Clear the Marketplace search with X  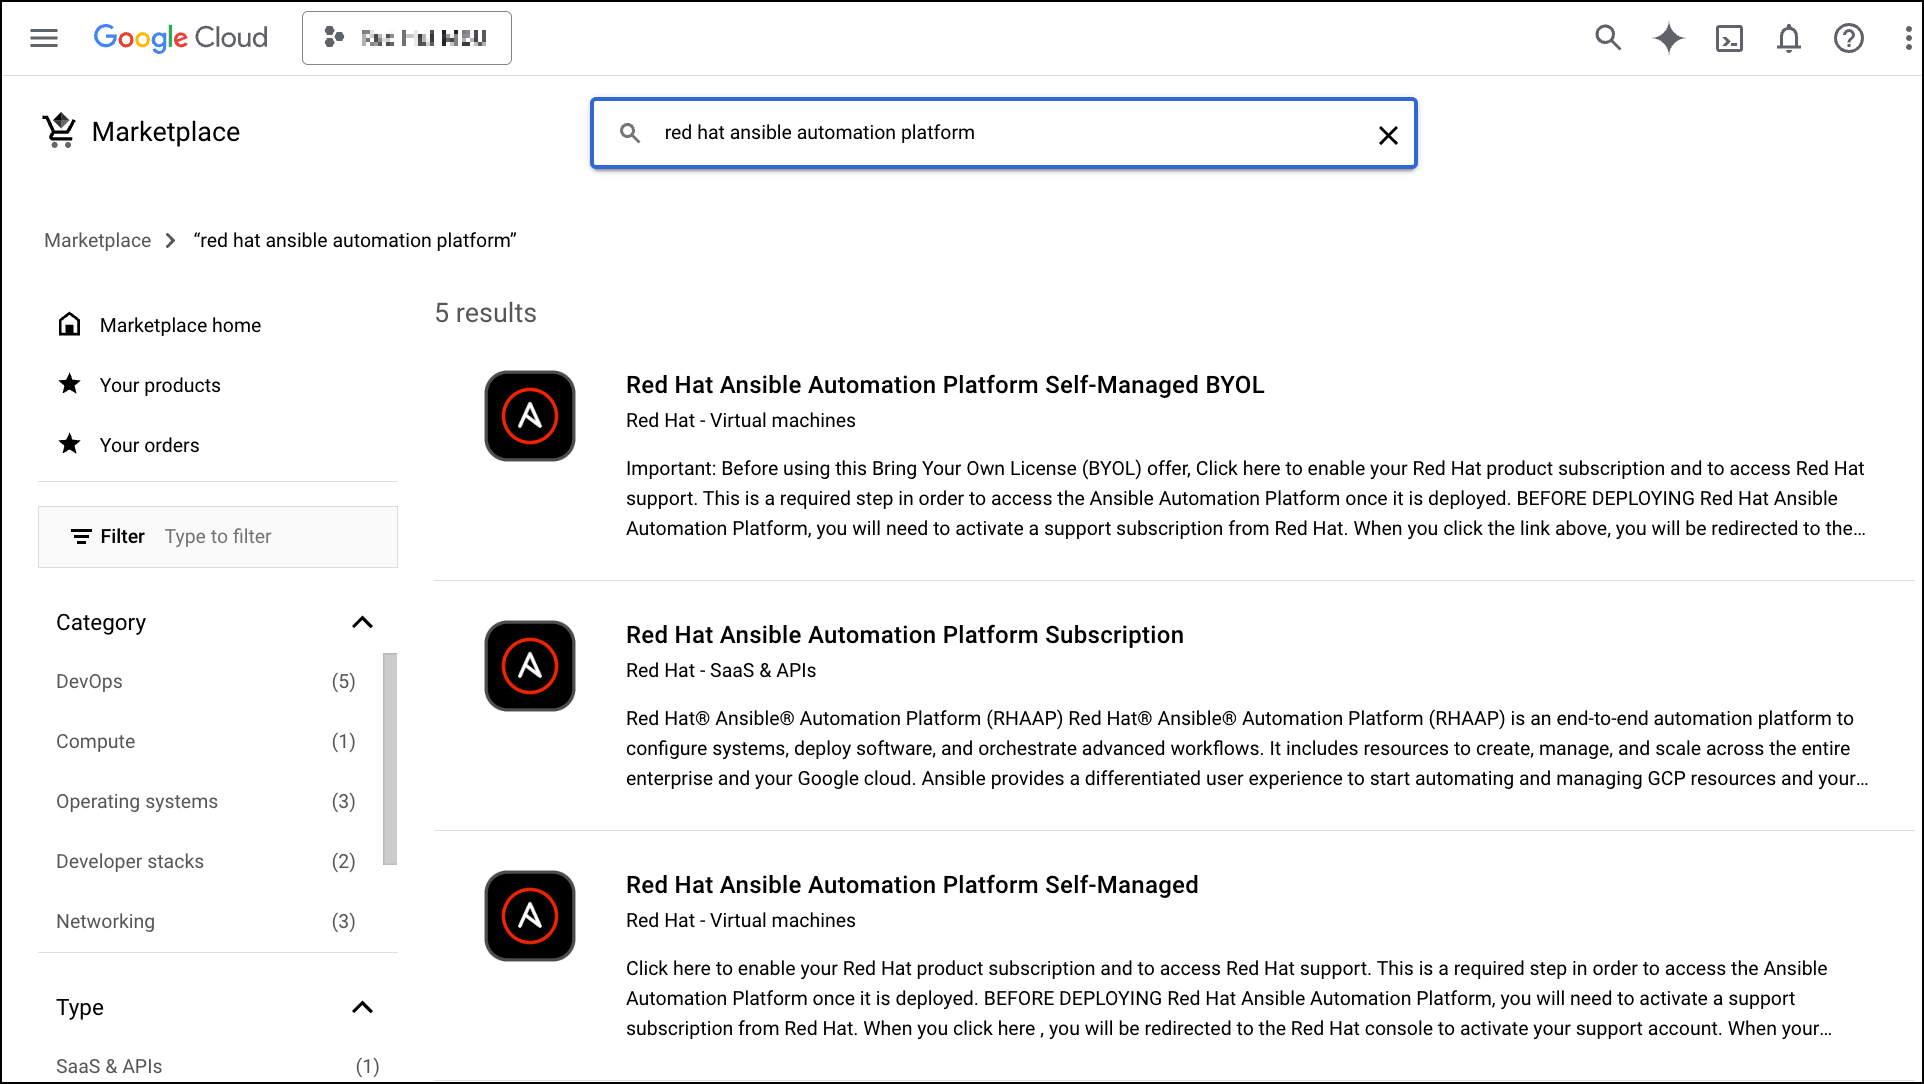[x=1388, y=135]
